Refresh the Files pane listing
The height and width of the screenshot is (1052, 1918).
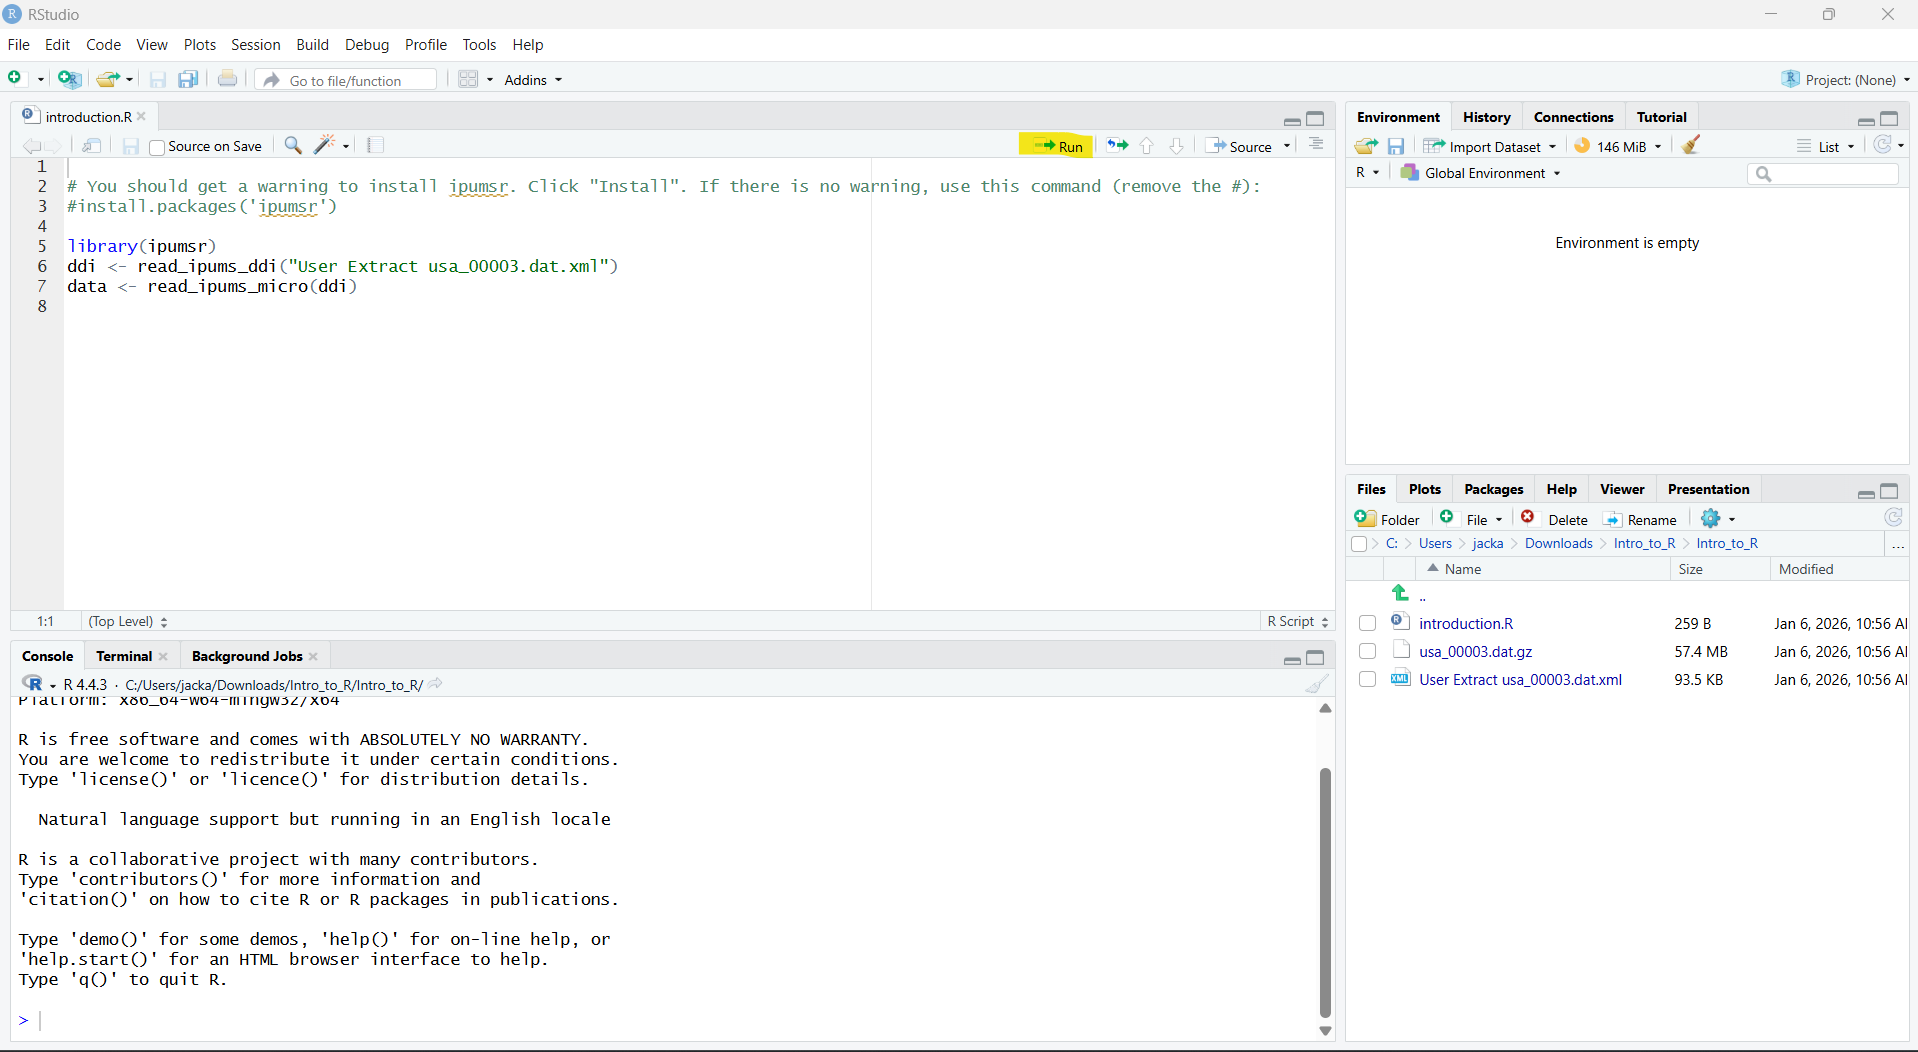[1893, 518]
